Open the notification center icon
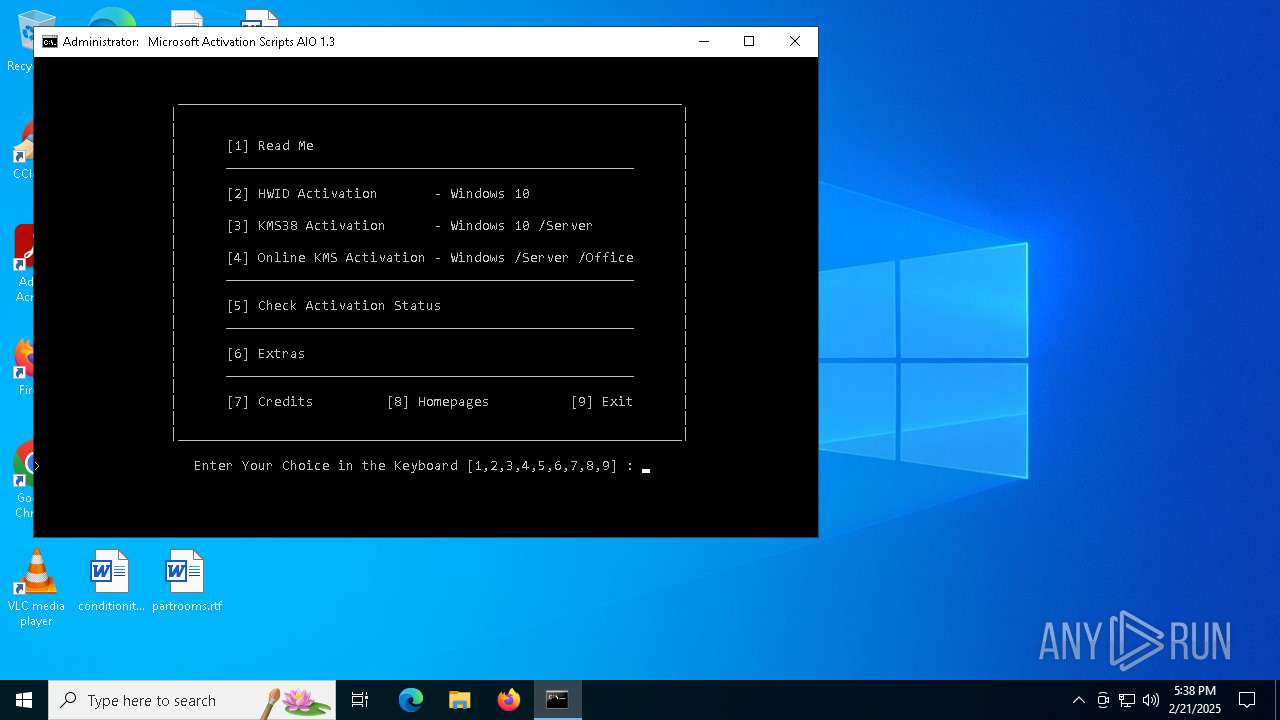This screenshot has height=720, width=1280. coord(1247,700)
